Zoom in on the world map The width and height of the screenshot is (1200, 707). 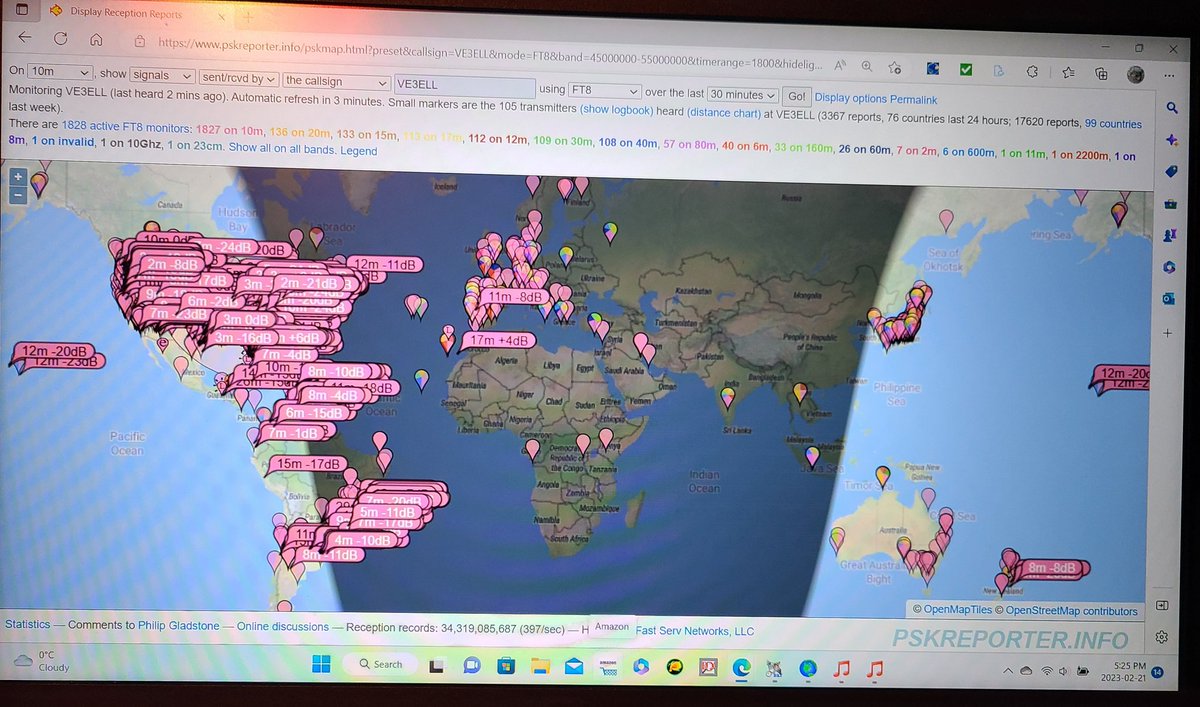click(17, 176)
